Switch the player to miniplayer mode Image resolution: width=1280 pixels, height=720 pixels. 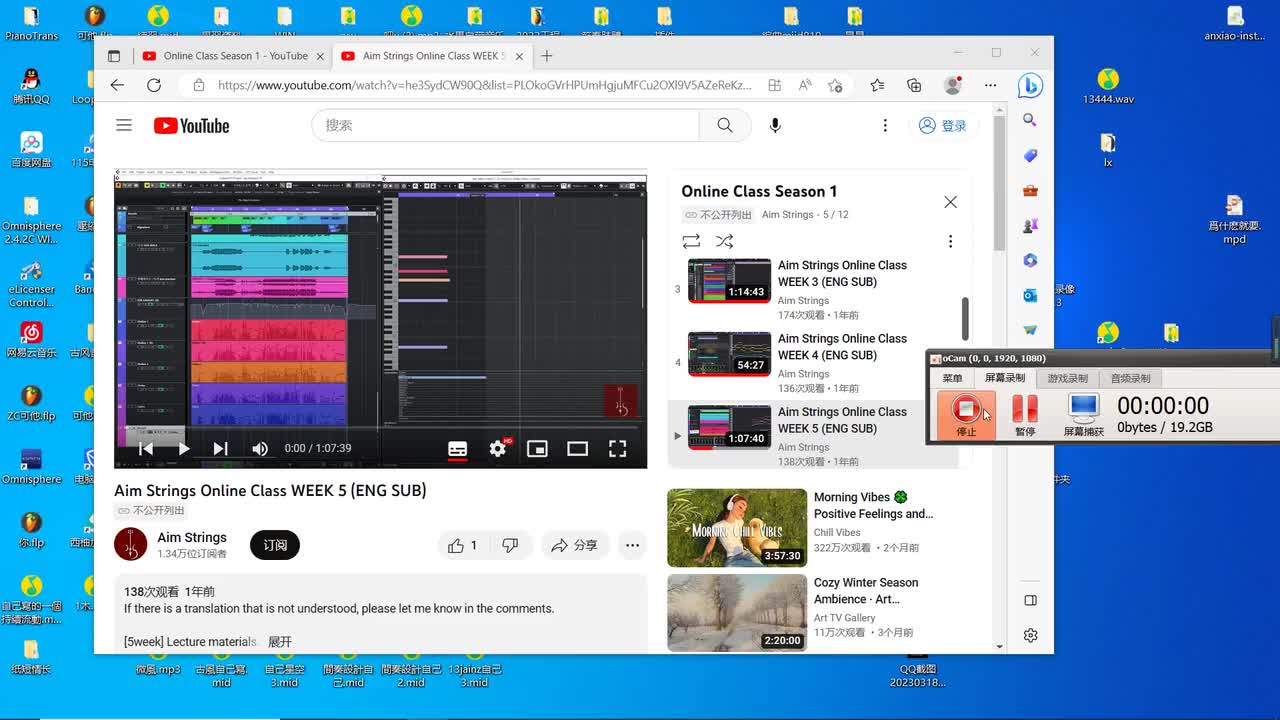point(537,449)
